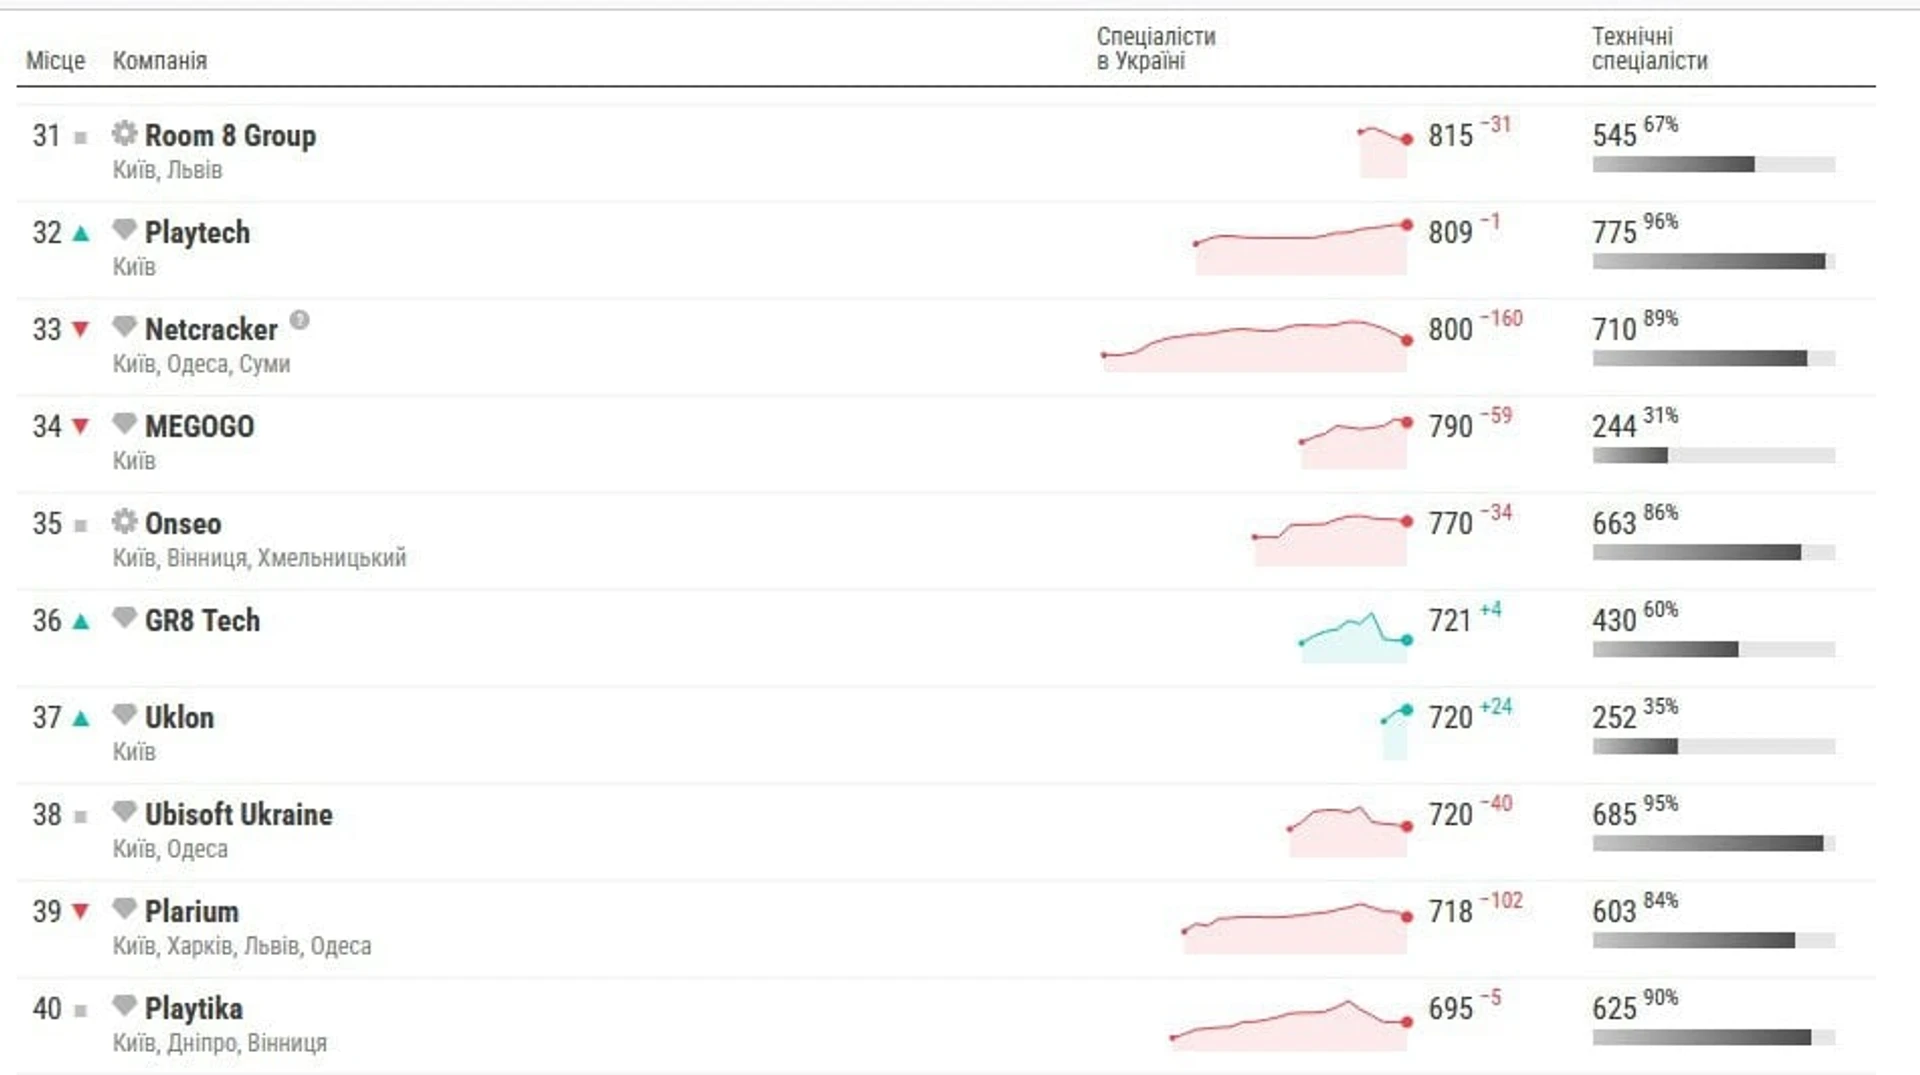
Task: Open the MEGOGO company link
Action: click(x=199, y=427)
